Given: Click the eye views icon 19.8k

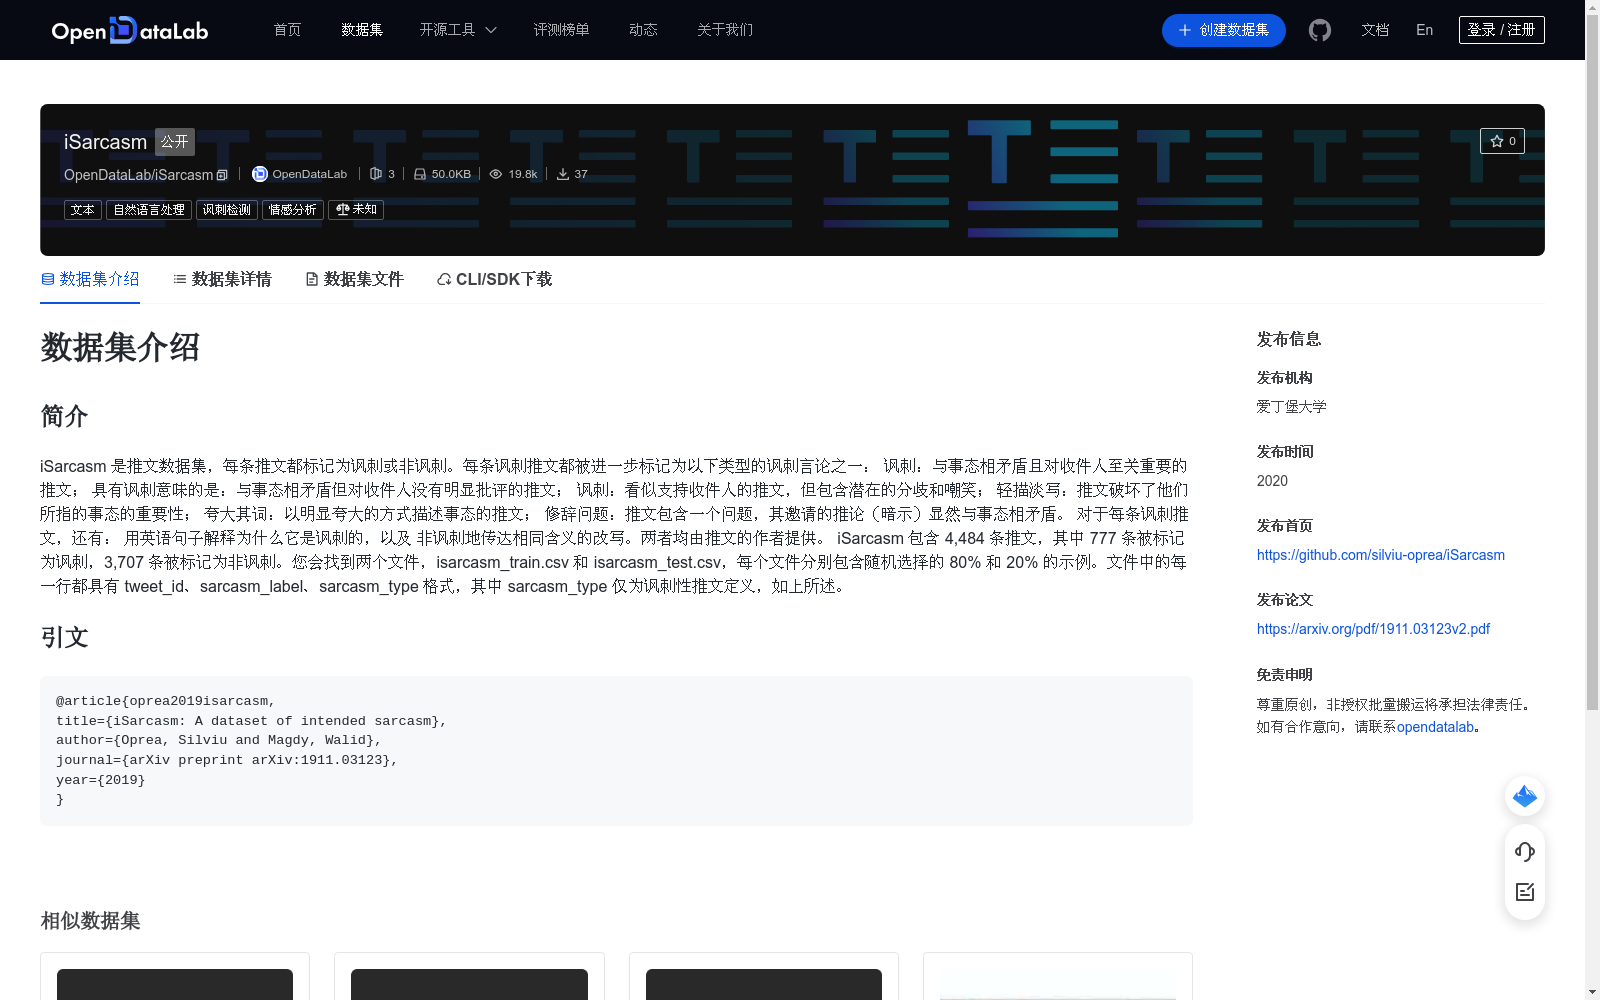Looking at the screenshot, I should coord(495,174).
